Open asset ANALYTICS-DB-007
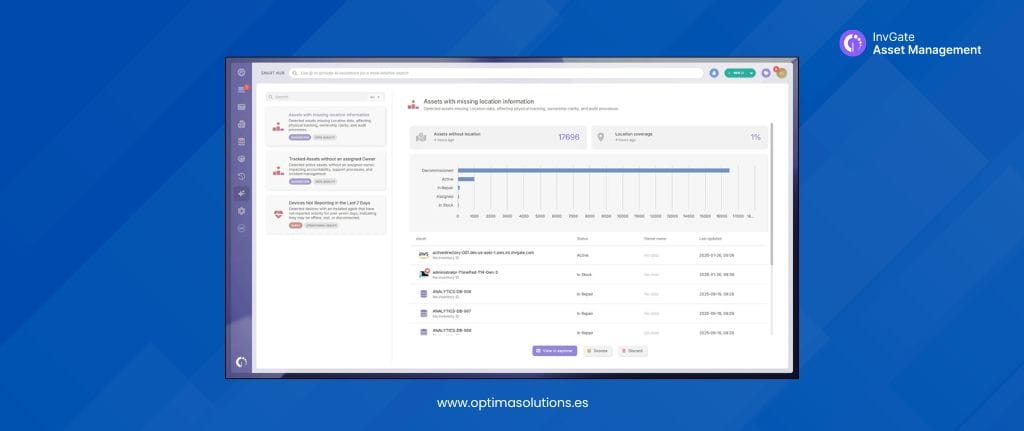Viewport: 1024px width, 431px height. click(x=451, y=311)
